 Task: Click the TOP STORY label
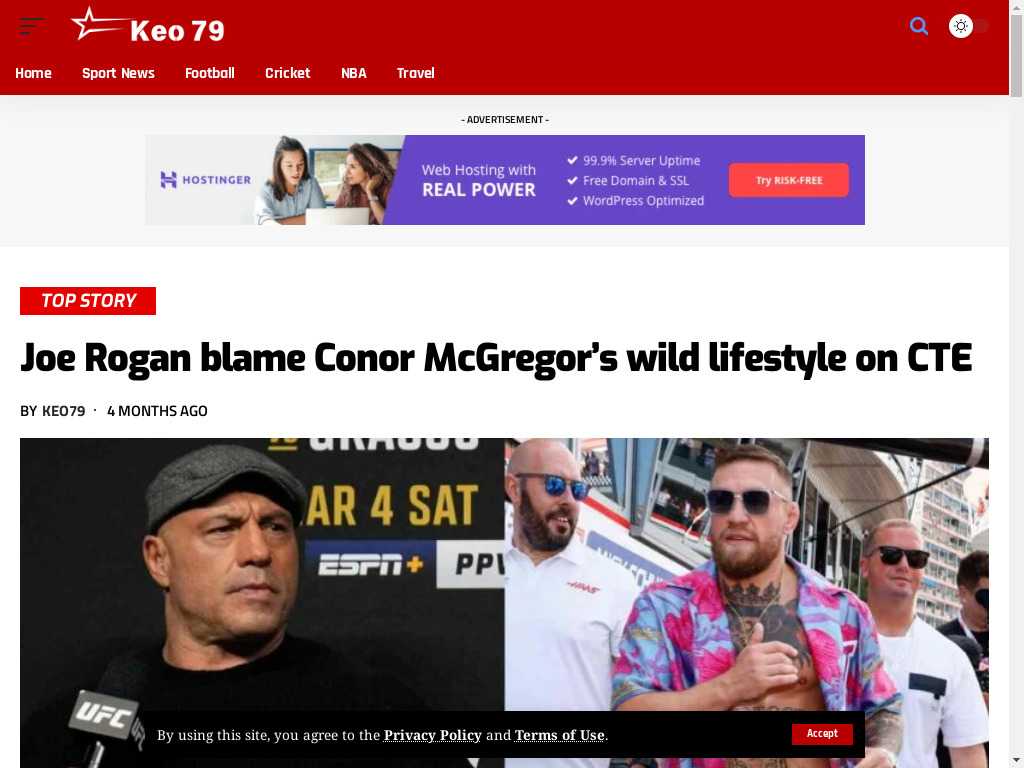click(88, 301)
